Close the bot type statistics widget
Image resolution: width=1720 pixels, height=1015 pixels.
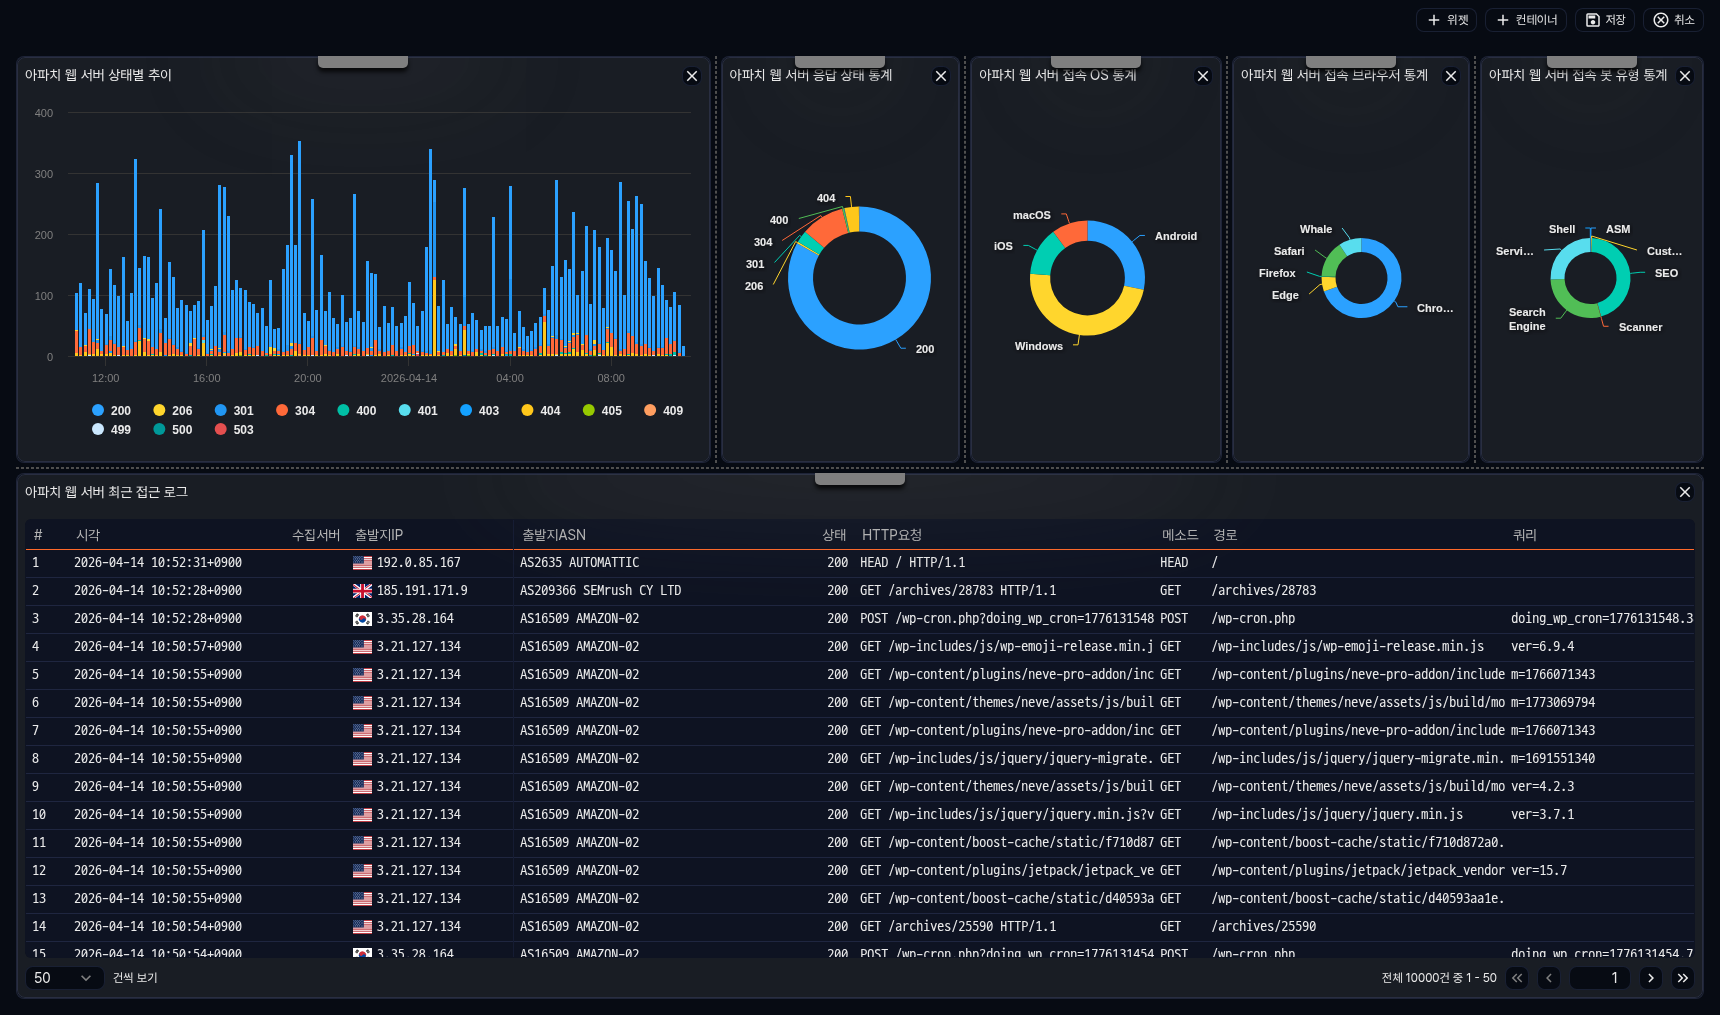1685,76
